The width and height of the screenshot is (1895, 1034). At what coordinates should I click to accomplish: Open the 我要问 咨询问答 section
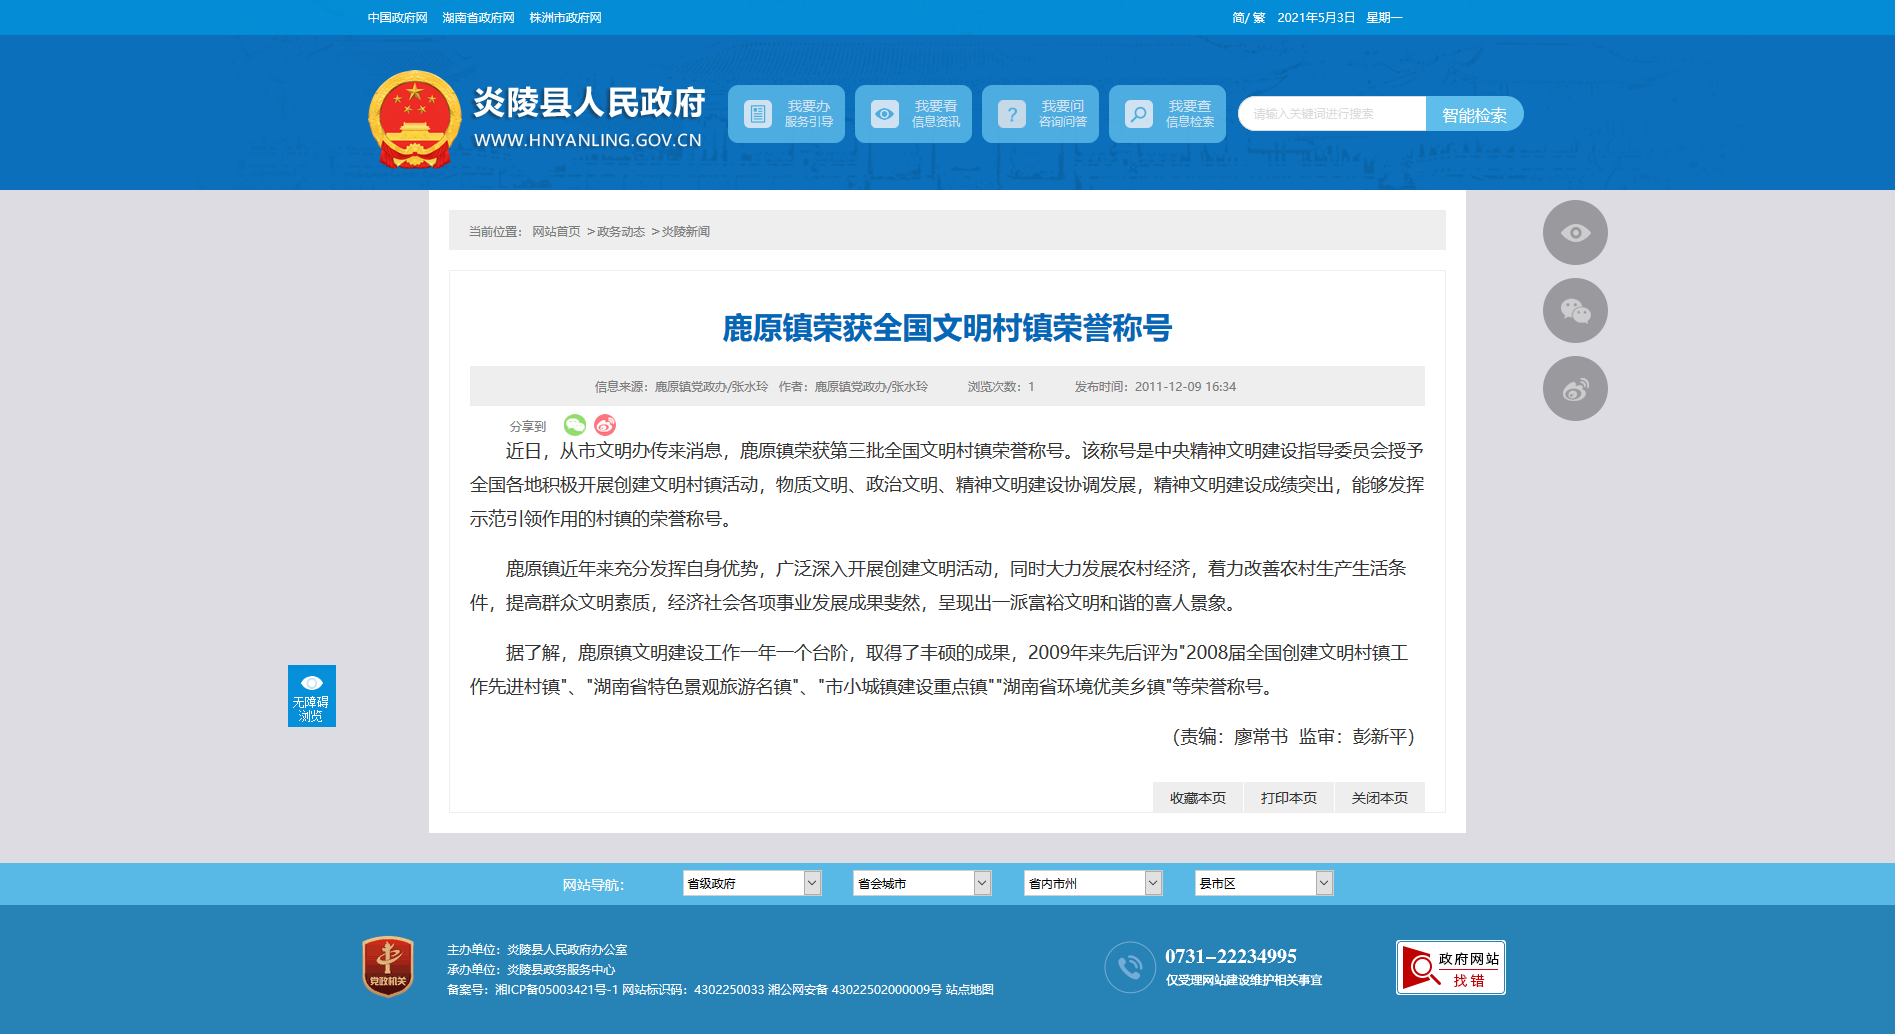click(x=1040, y=114)
